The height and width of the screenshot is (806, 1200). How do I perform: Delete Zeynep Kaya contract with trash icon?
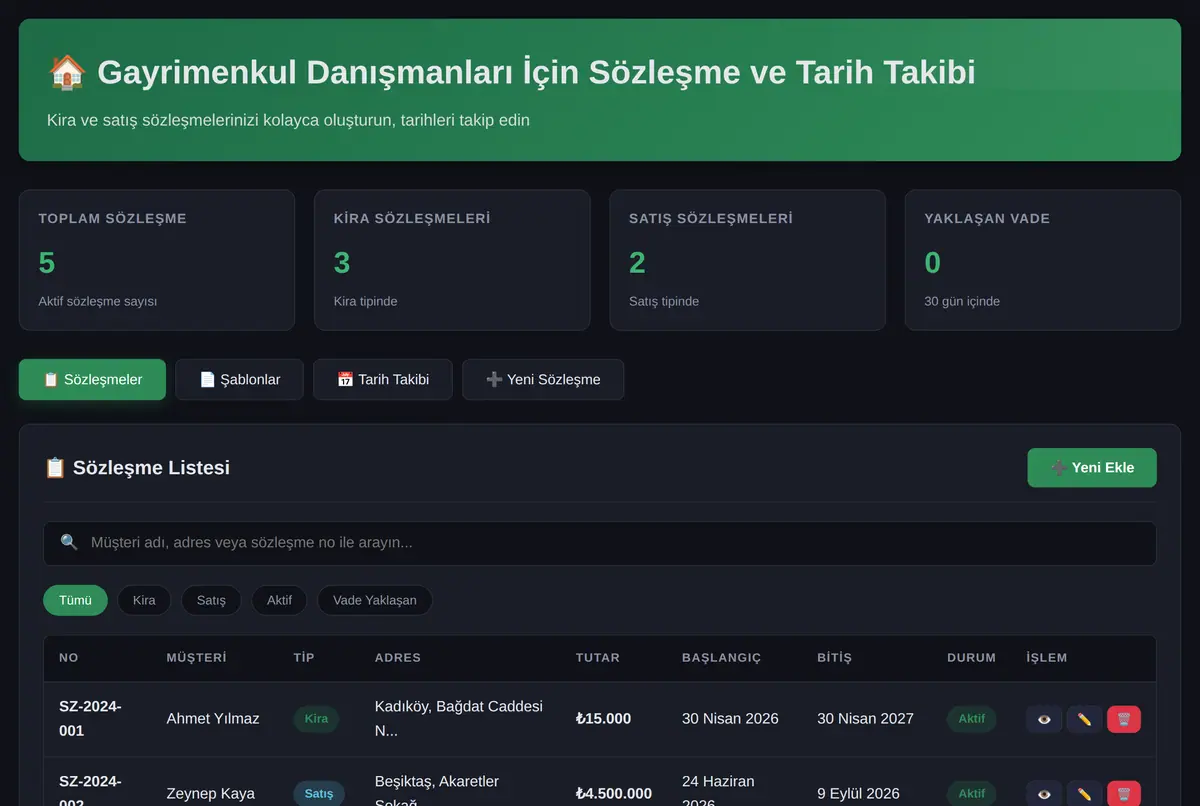1124,794
